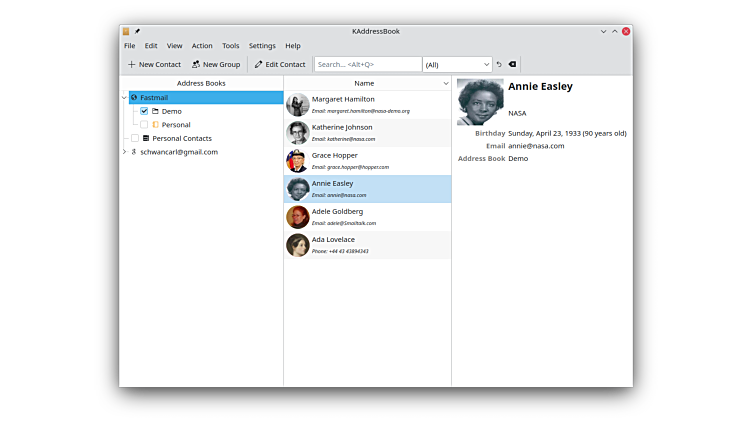Click the Fastmail globe icon
Viewport: 752px width, 423px height.
[x=134, y=98]
